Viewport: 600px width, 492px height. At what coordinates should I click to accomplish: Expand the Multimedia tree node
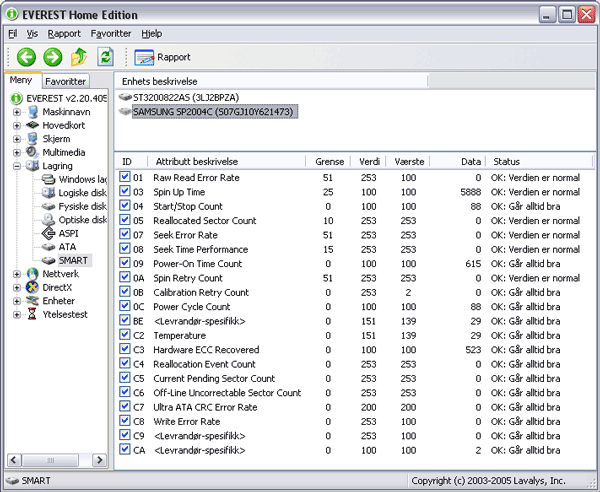[x=16, y=153]
